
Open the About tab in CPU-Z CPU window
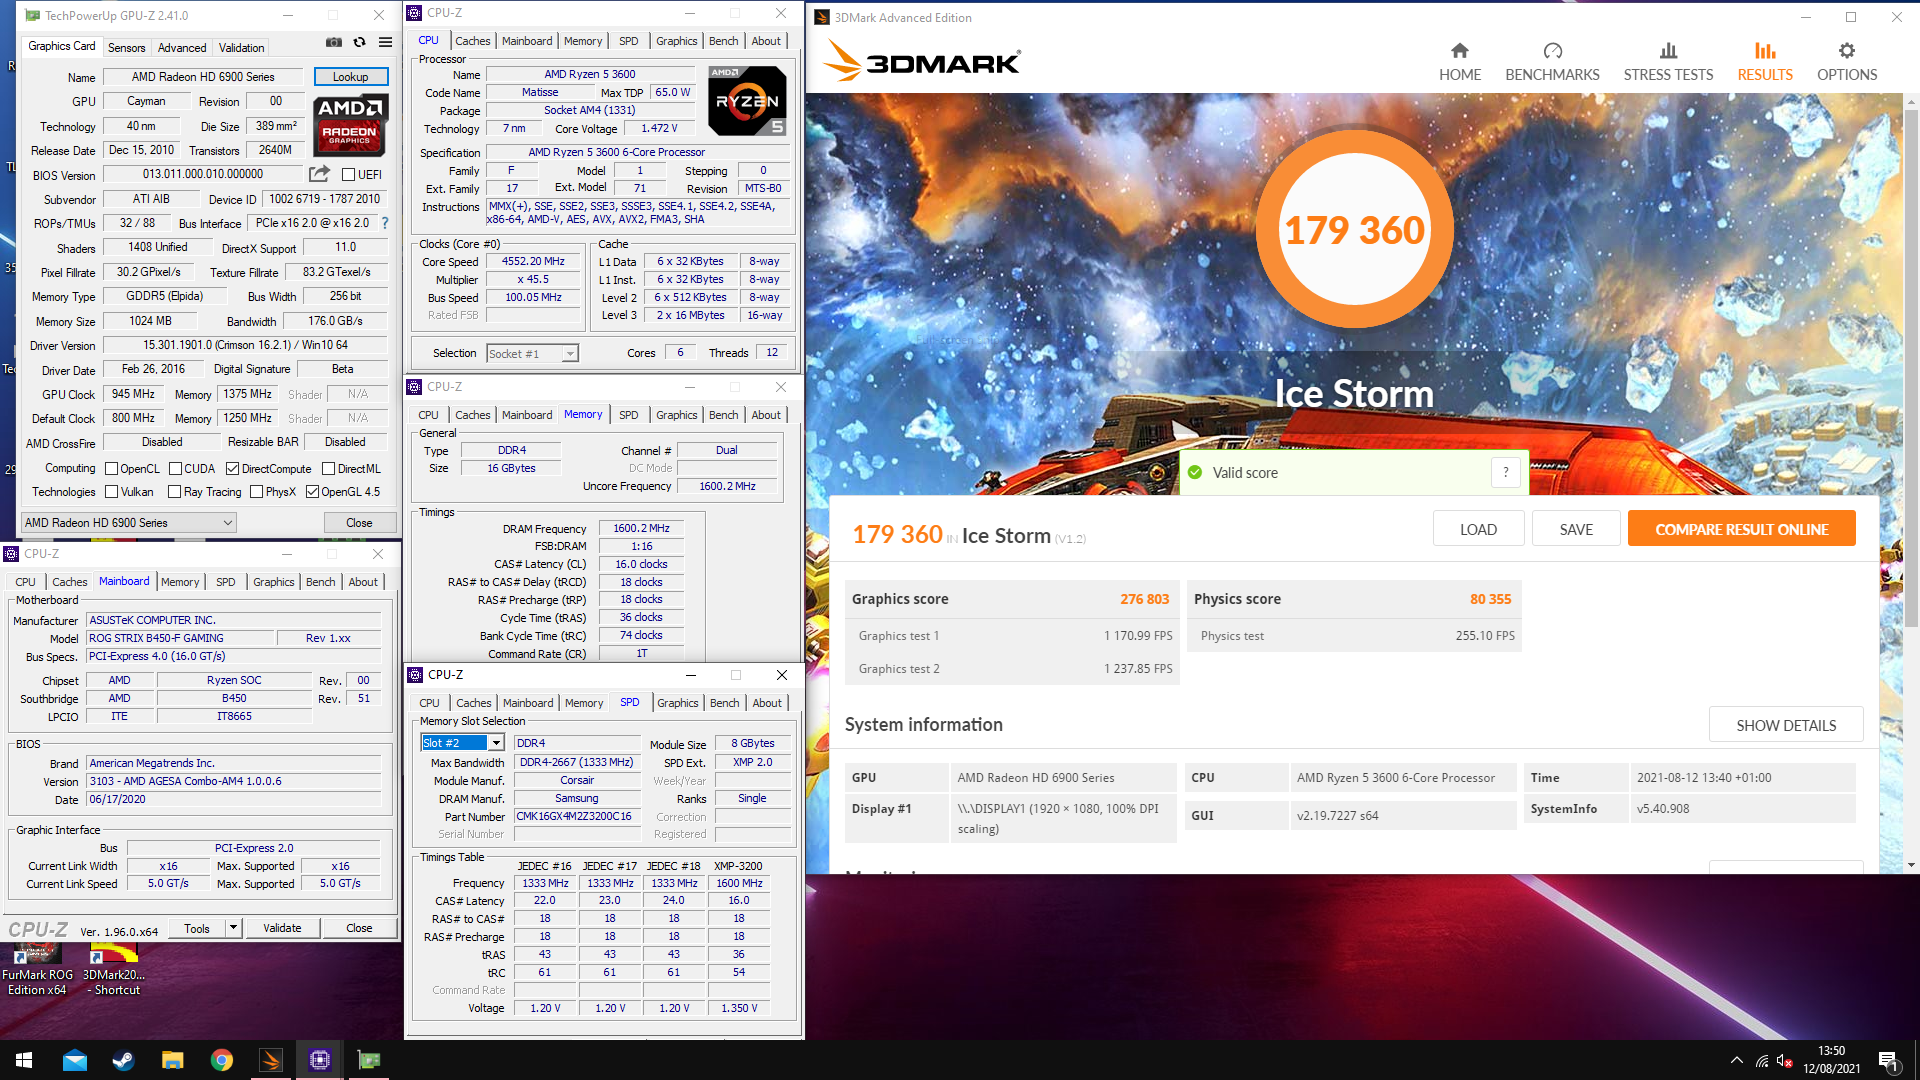[766, 41]
